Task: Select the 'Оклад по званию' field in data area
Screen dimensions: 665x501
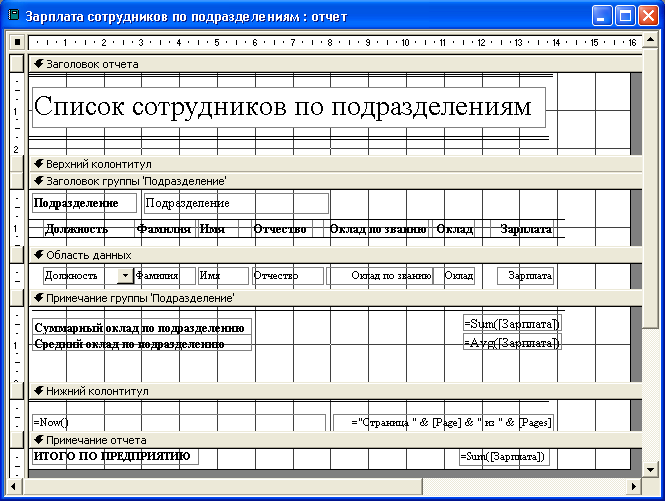Action: (x=380, y=276)
